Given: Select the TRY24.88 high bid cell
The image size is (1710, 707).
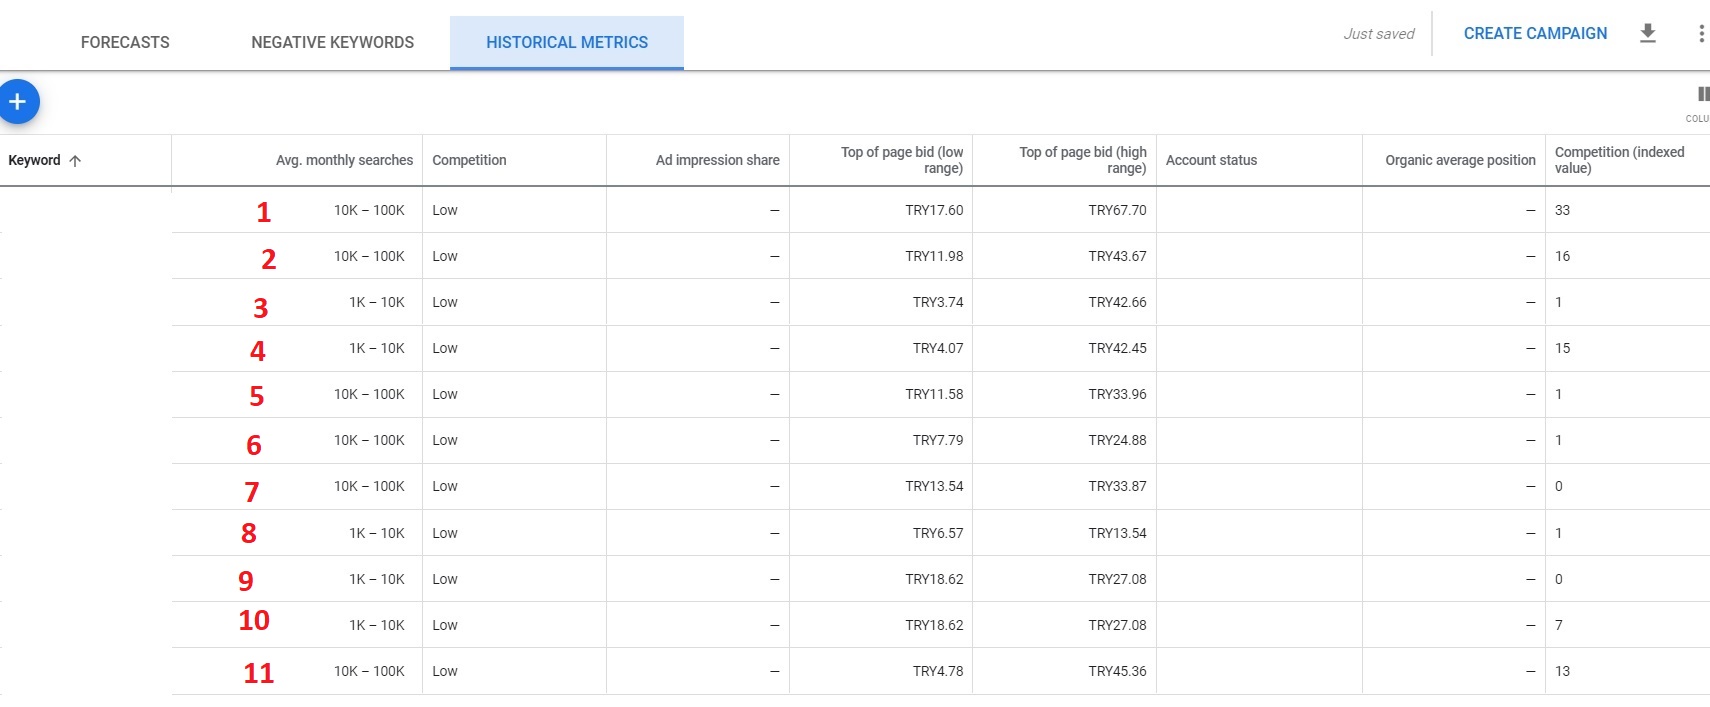Looking at the screenshot, I should pyautogui.click(x=1117, y=440).
